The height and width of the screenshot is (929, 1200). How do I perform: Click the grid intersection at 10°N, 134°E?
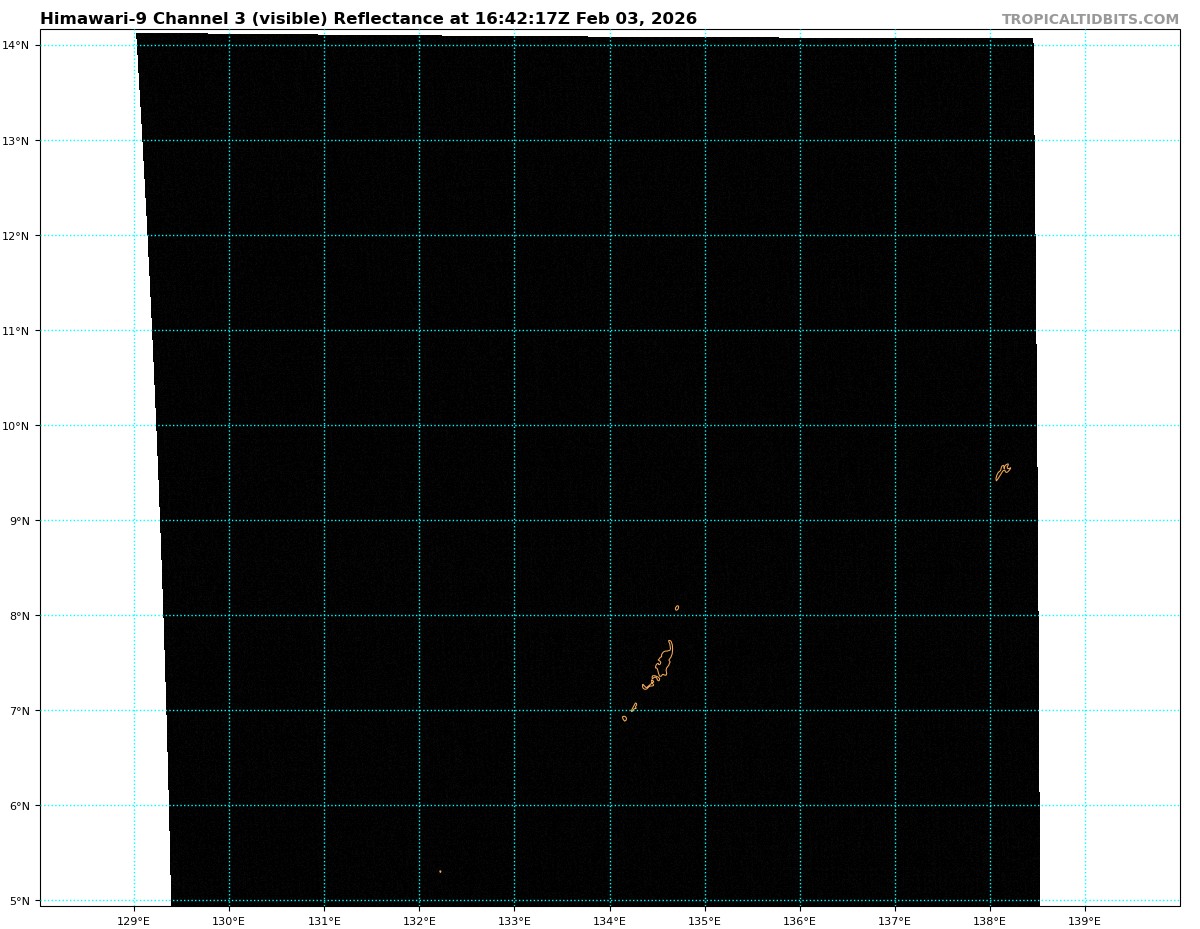click(610, 426)
